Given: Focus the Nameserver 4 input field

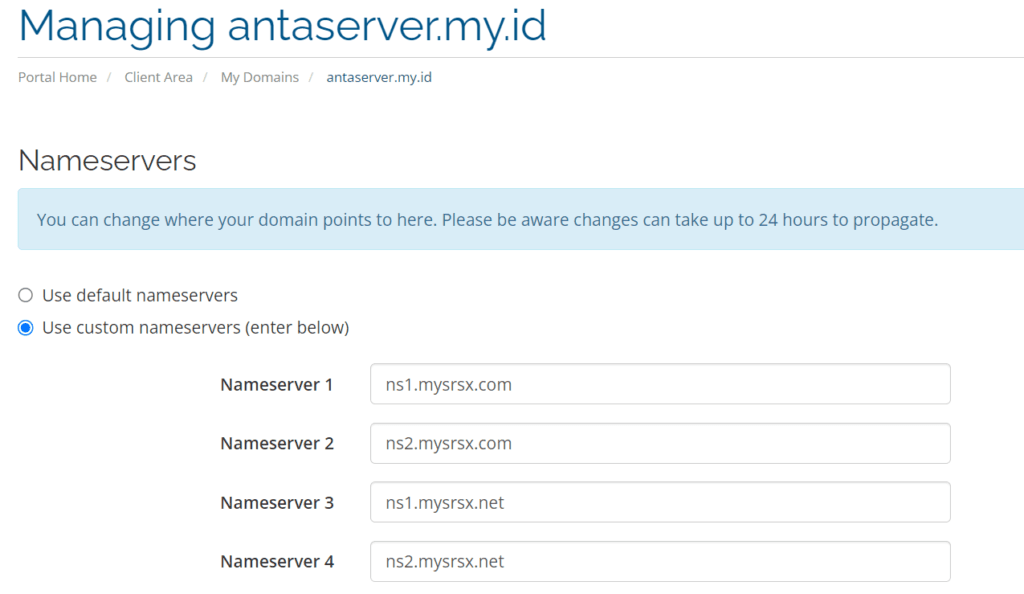Looking at the screenshot, I should point(660,561).
